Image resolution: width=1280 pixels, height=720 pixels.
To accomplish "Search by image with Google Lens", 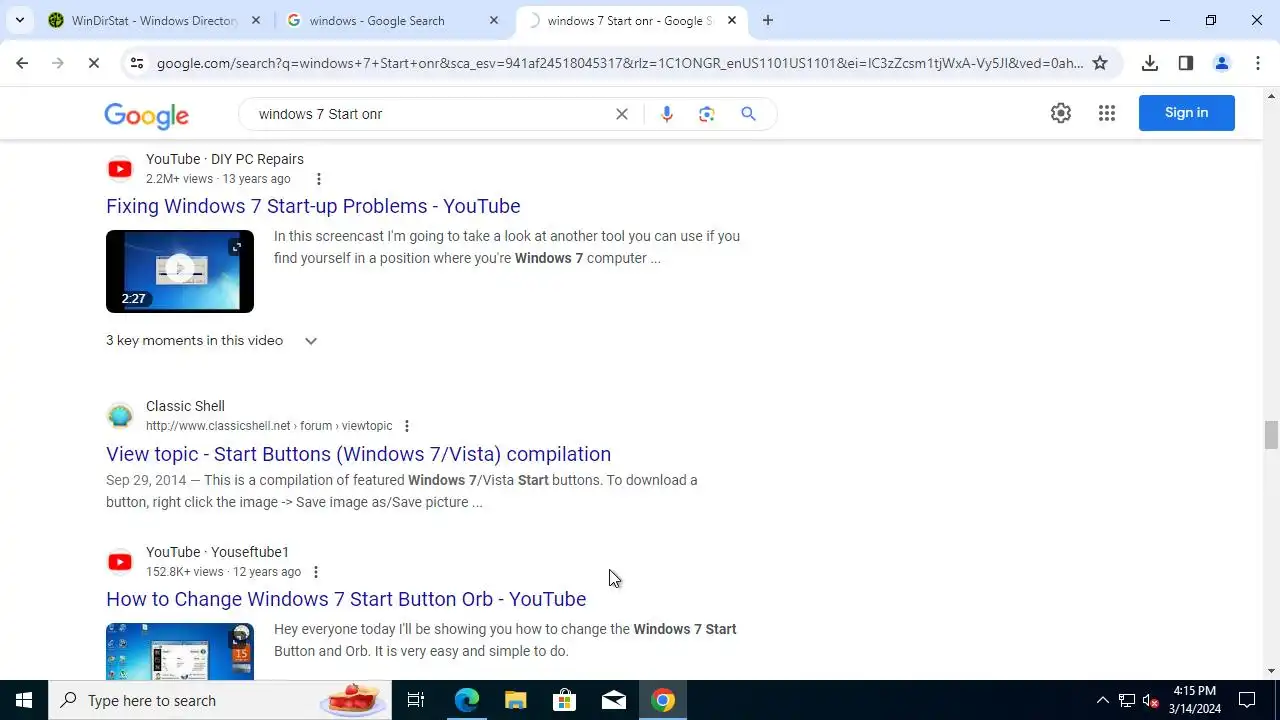I will (707, 114).
